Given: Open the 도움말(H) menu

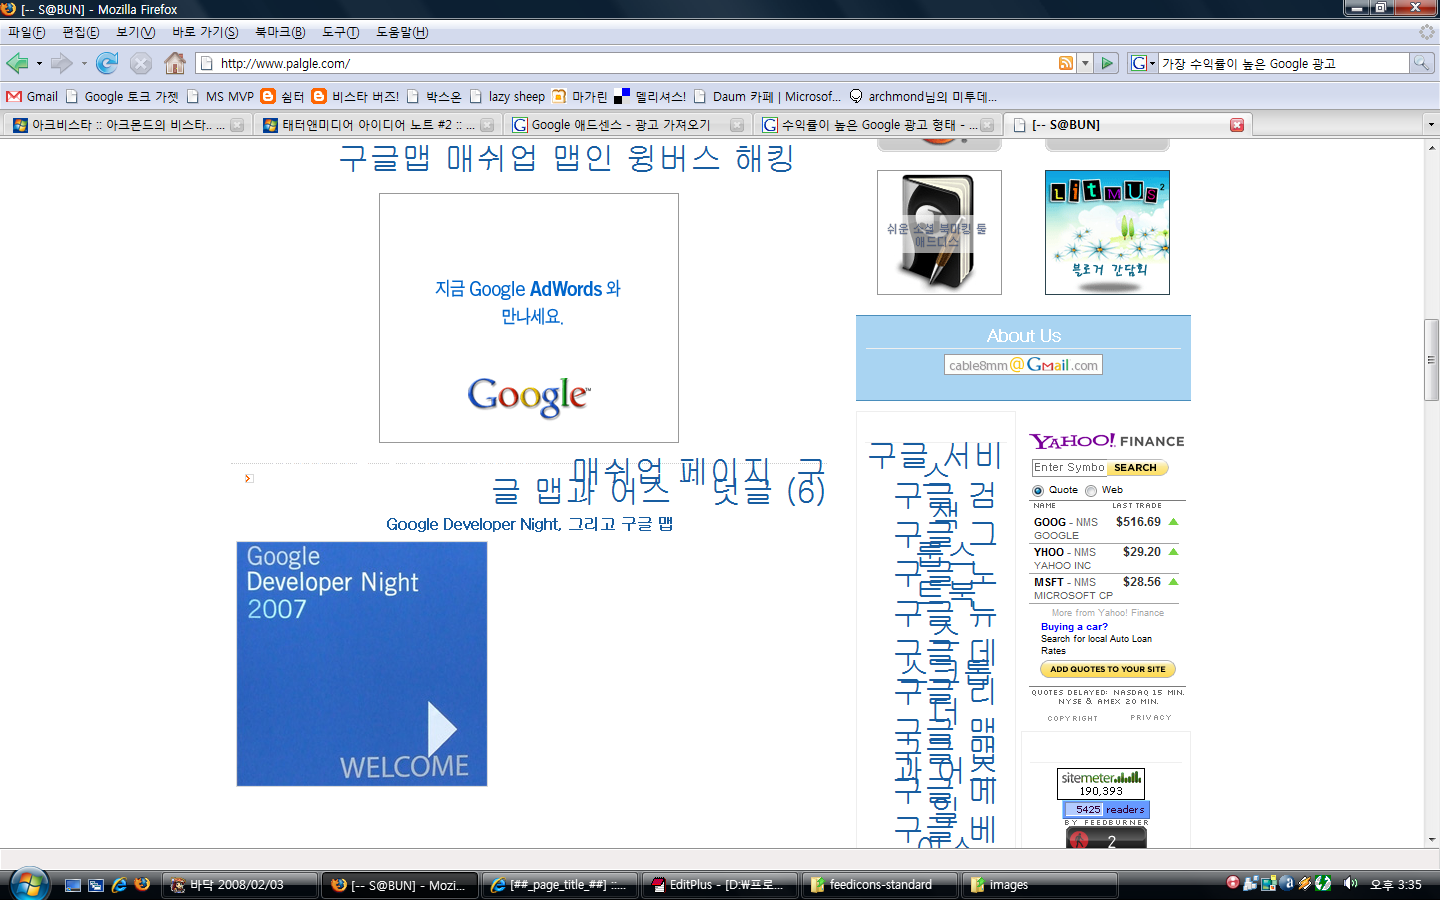Looking at the screenshot, I should click(402, 32).
